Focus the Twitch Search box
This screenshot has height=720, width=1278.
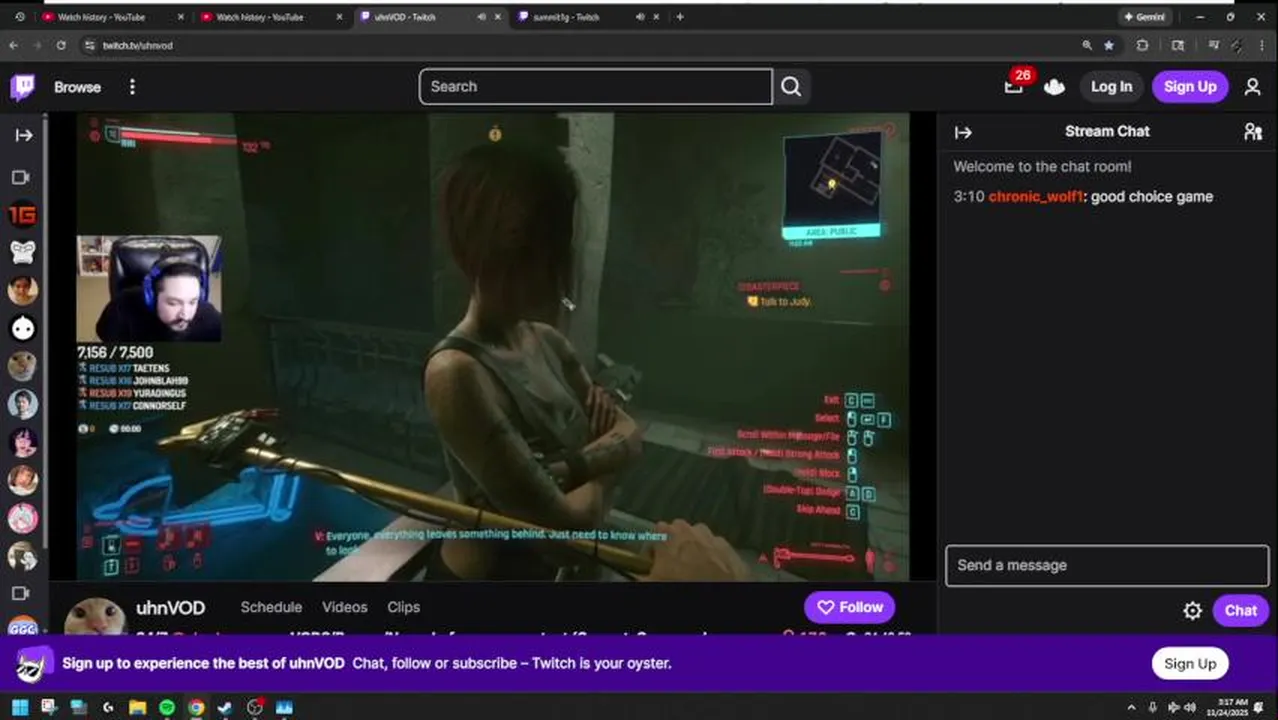tap(595, 86)
